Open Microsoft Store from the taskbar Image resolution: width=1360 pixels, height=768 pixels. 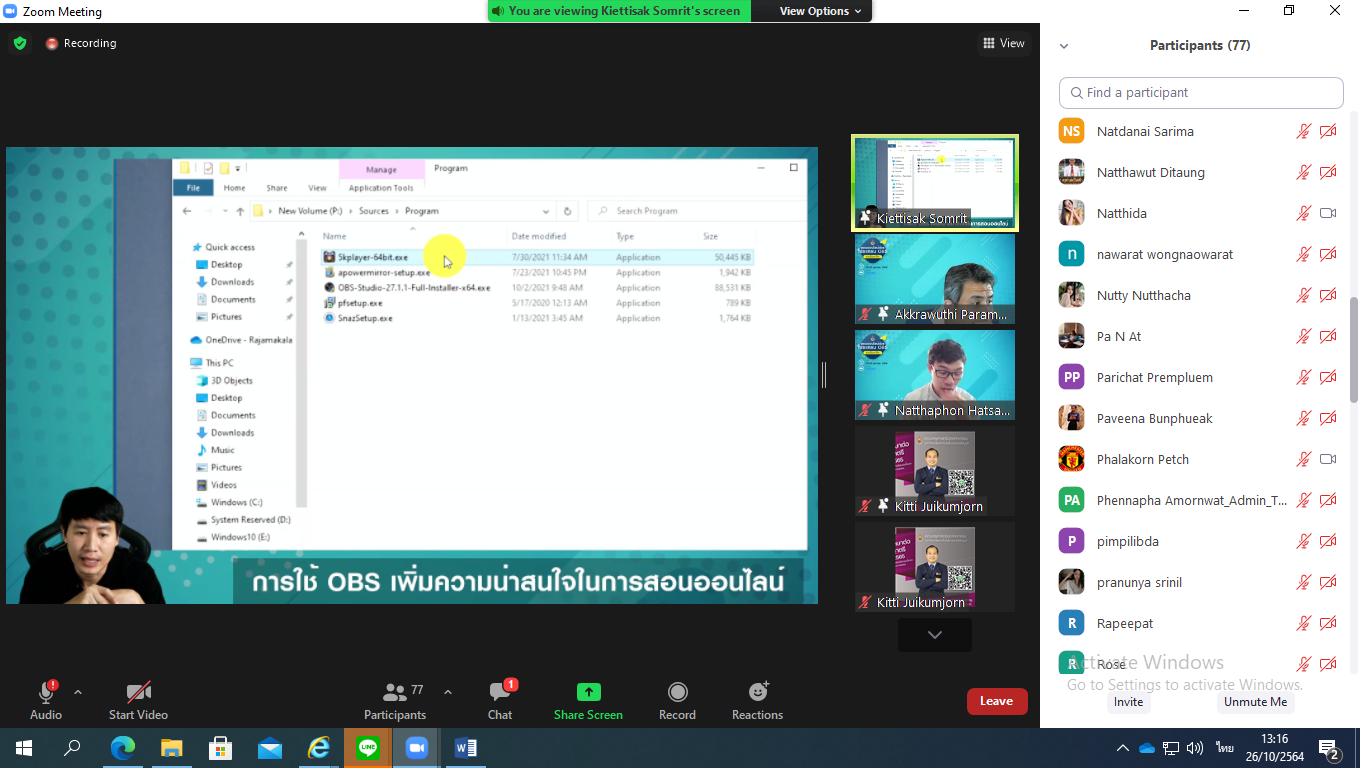[220, 748]
